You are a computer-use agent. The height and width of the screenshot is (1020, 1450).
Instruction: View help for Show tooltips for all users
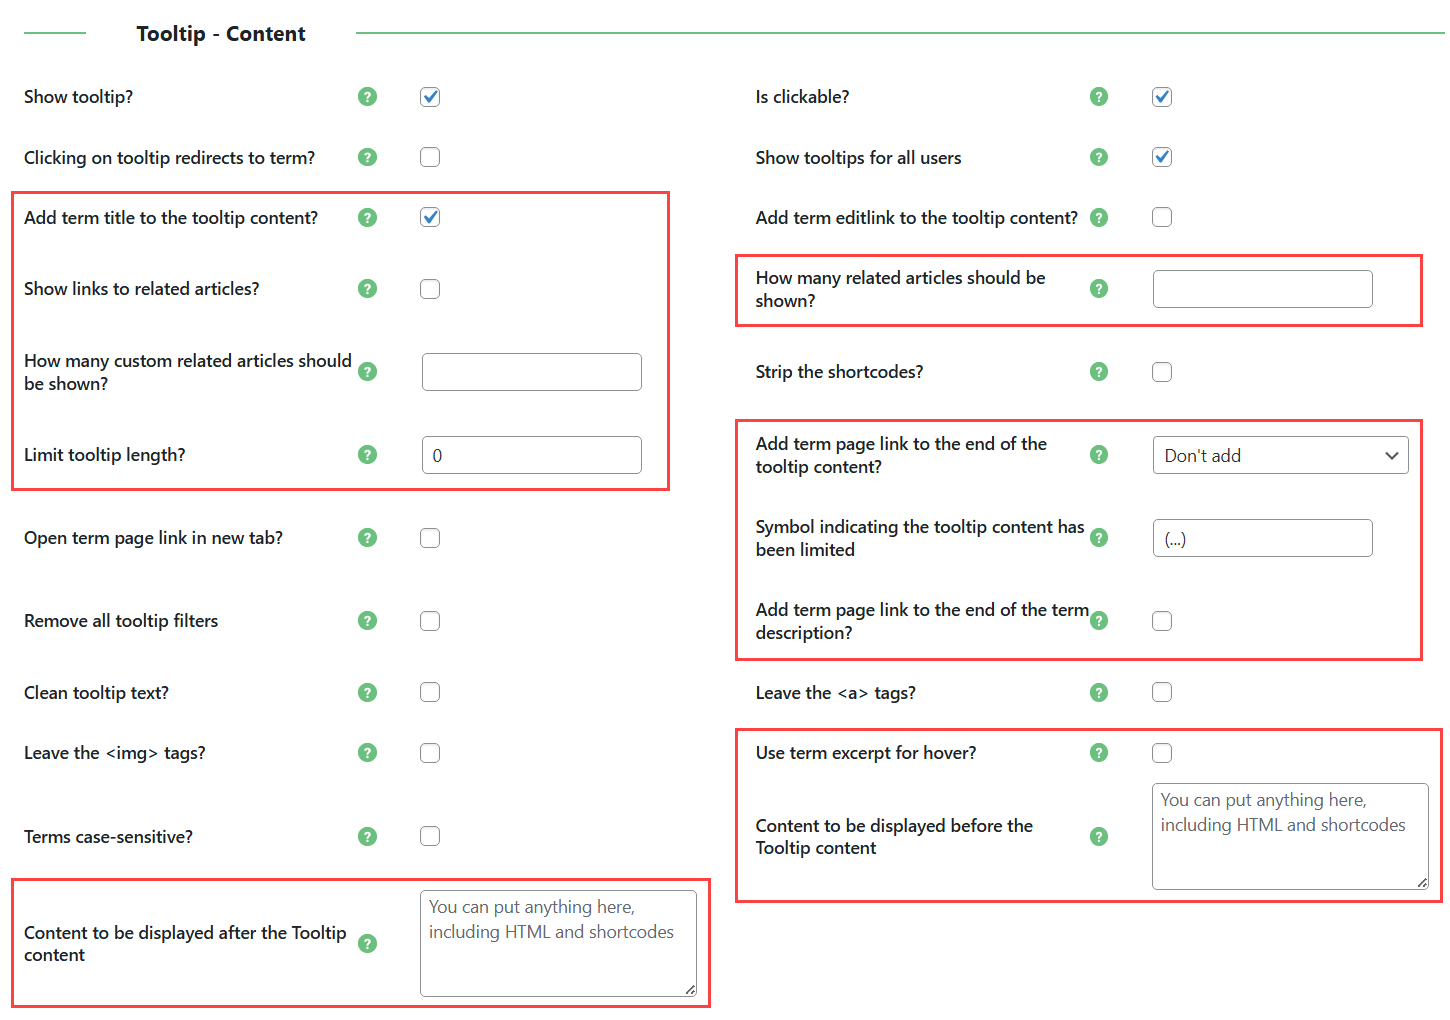tap(1099, 157)
